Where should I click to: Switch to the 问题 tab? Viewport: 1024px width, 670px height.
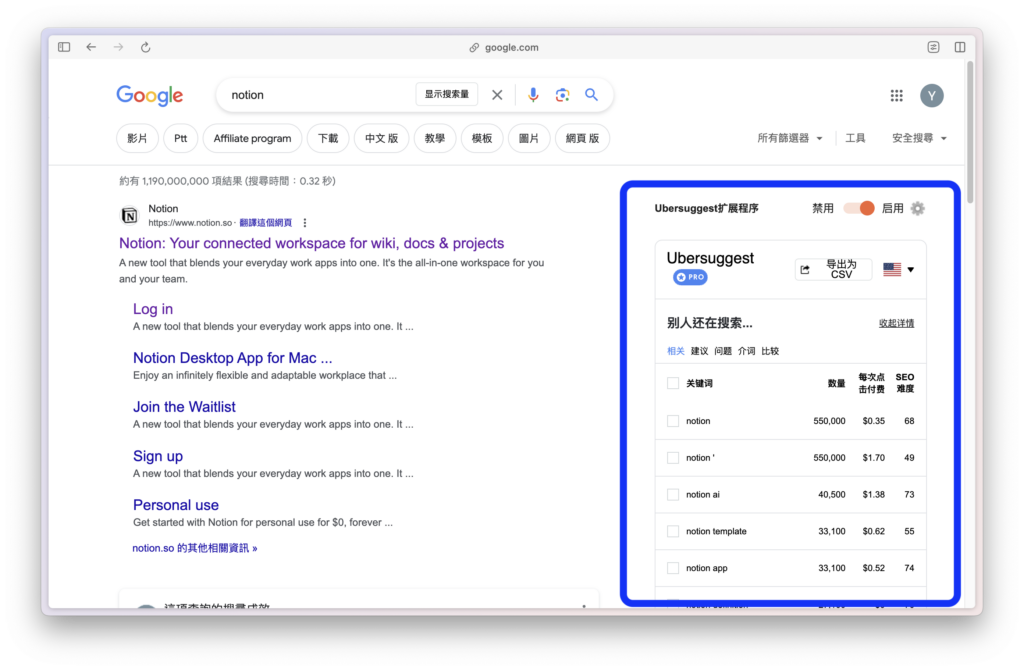pos(723,351)
